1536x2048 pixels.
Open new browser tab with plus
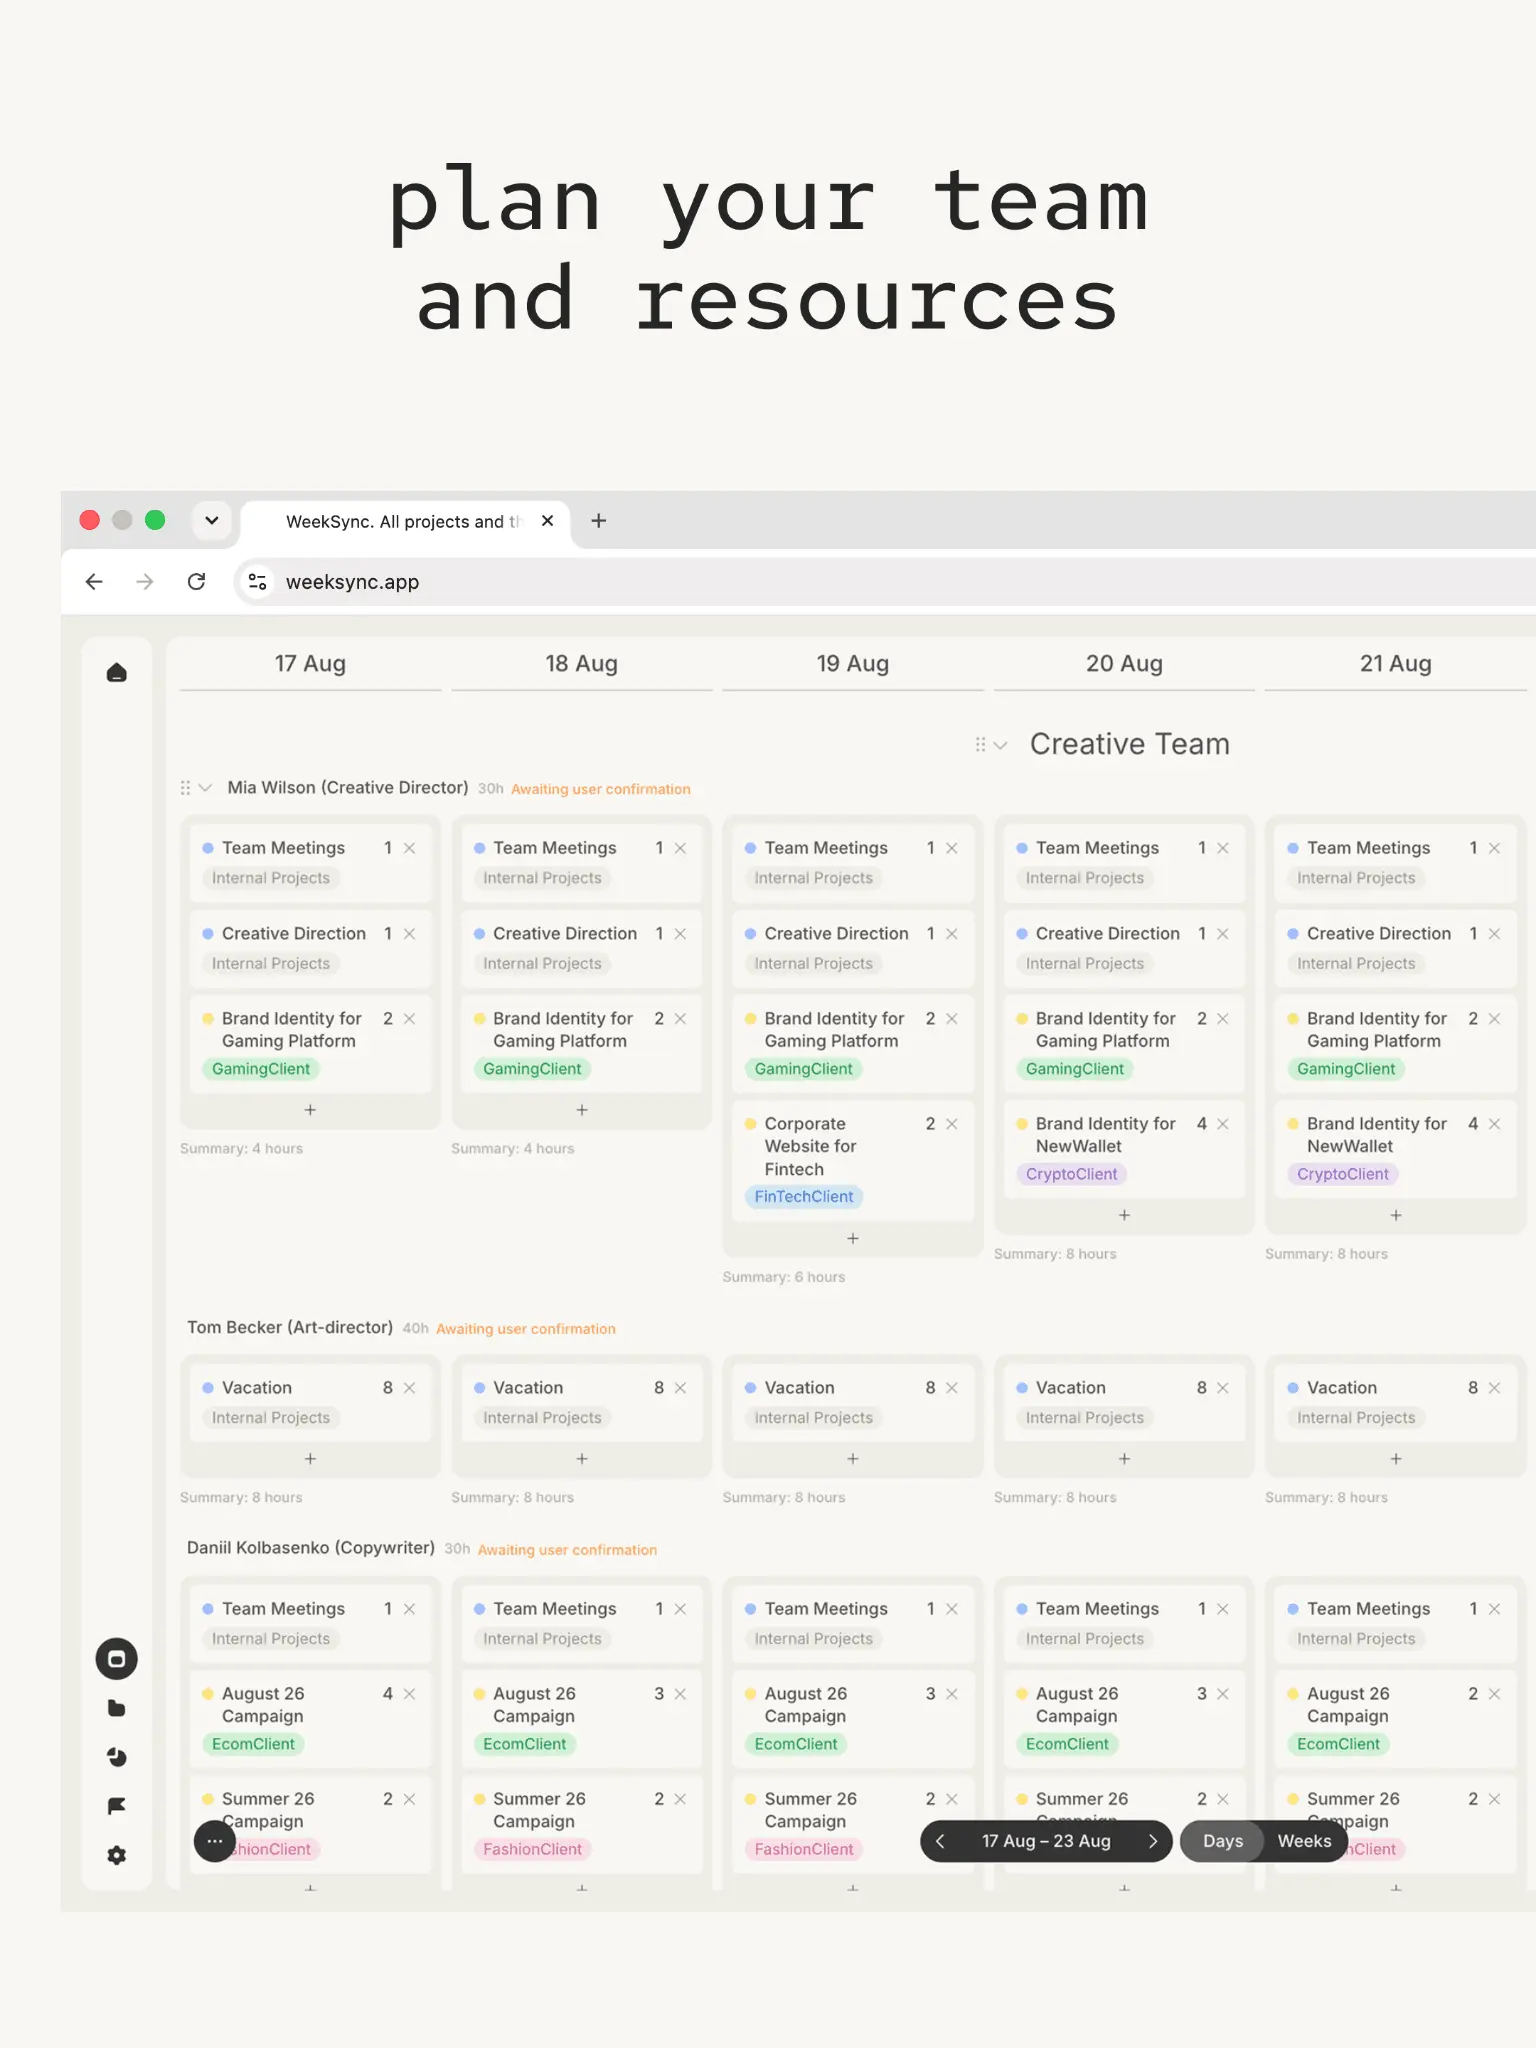click(x=599, y=521)
